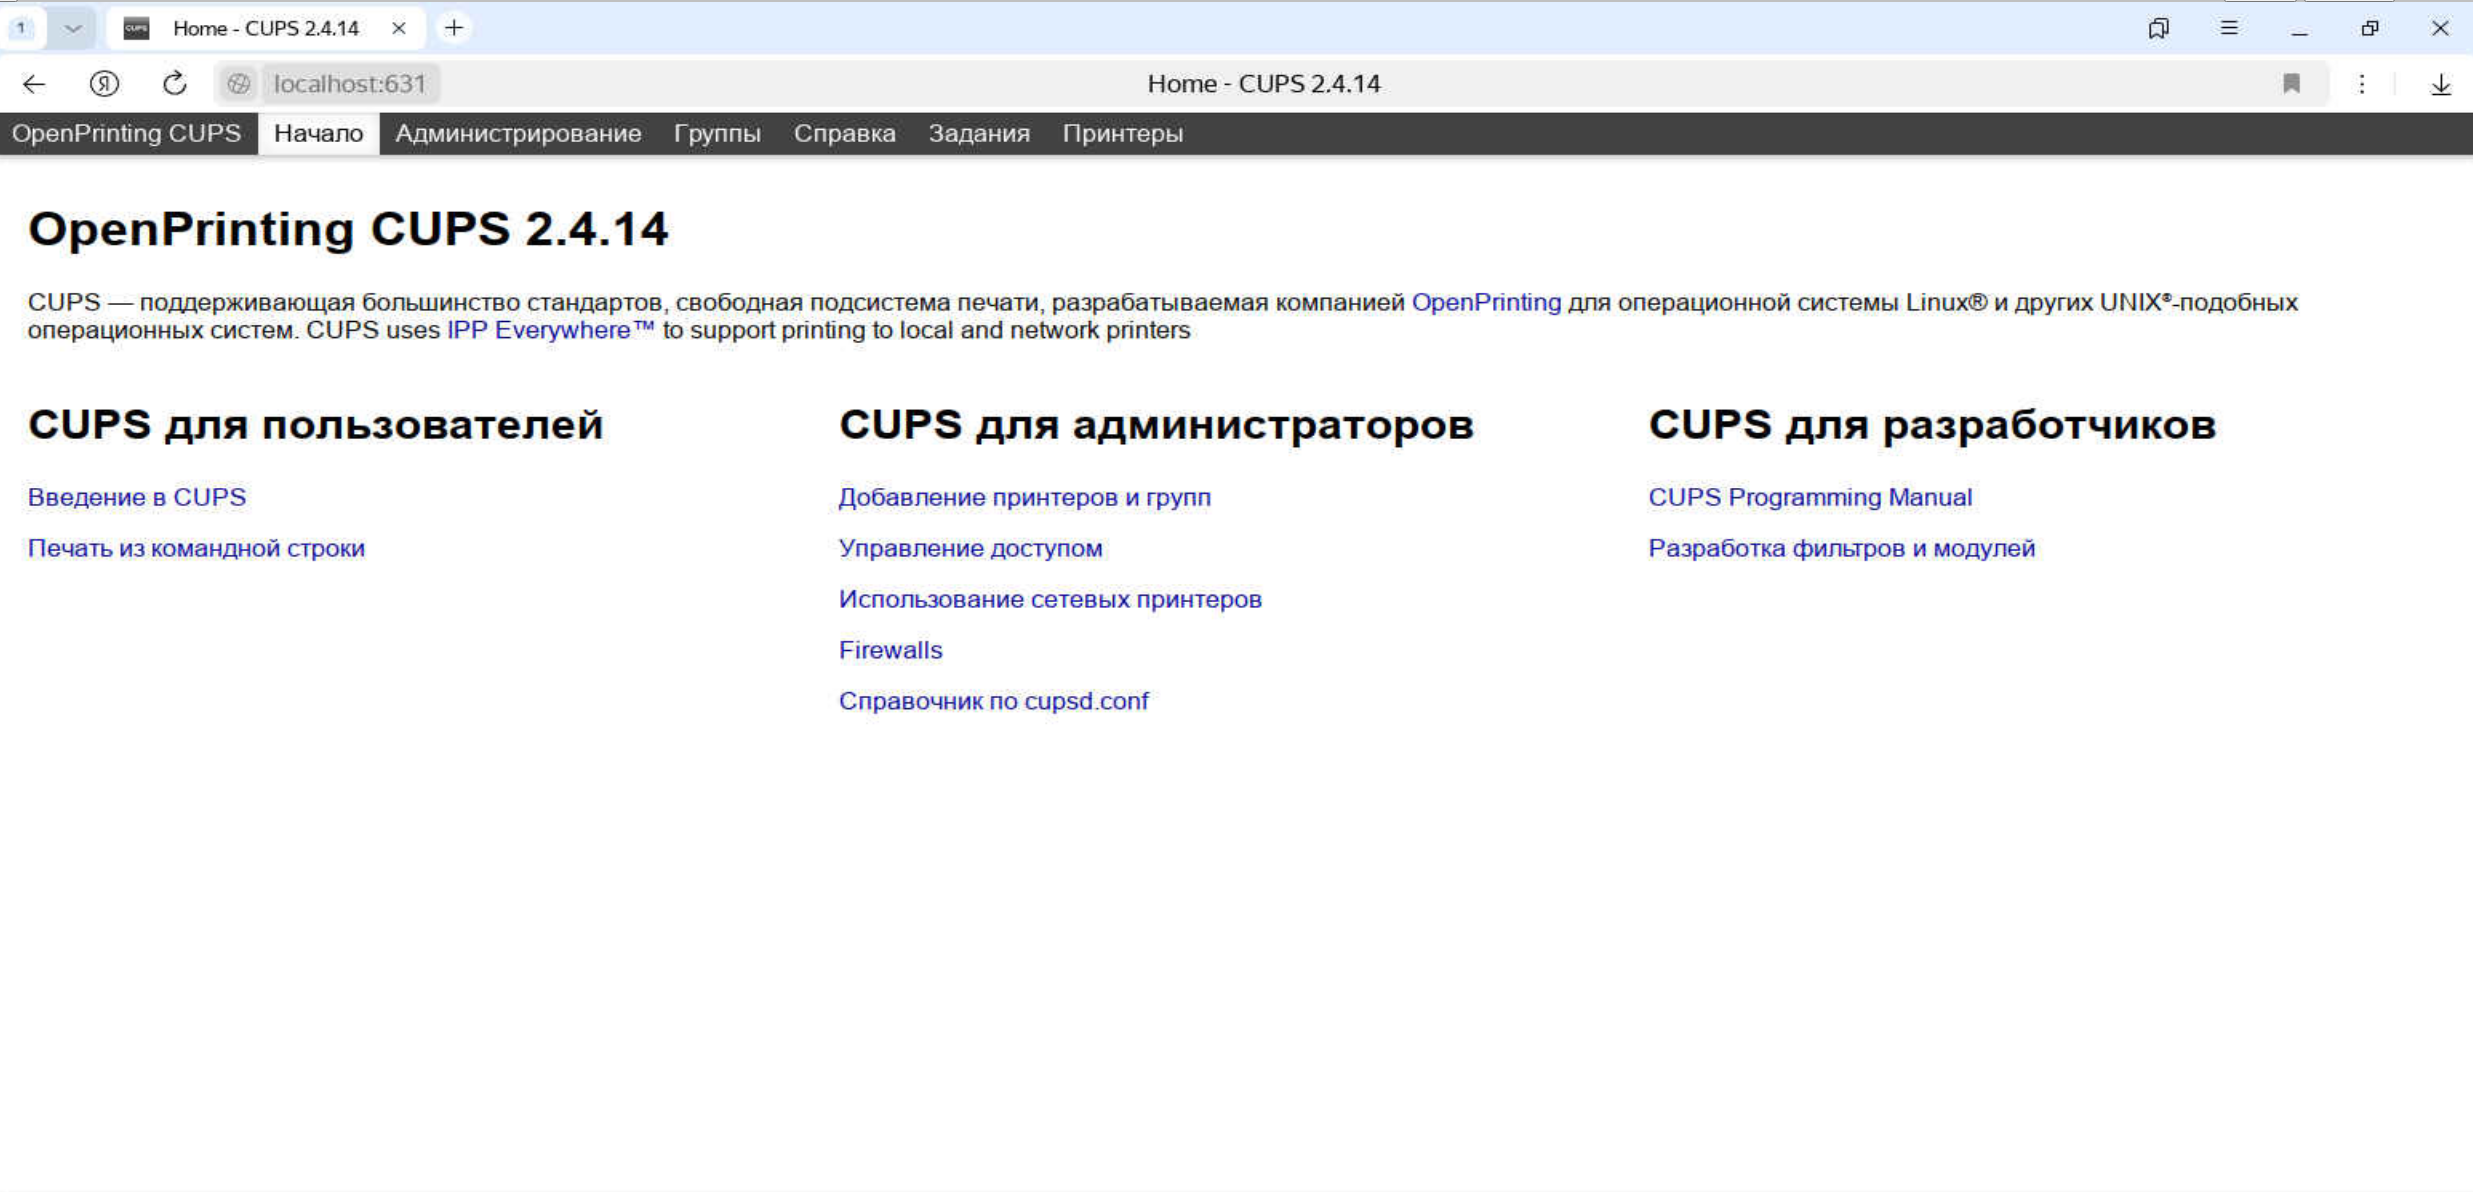Viewport: 2473px width, 1192px height.
Task: Open the tab list chevron dropdown
Action: tap(70, 27)
